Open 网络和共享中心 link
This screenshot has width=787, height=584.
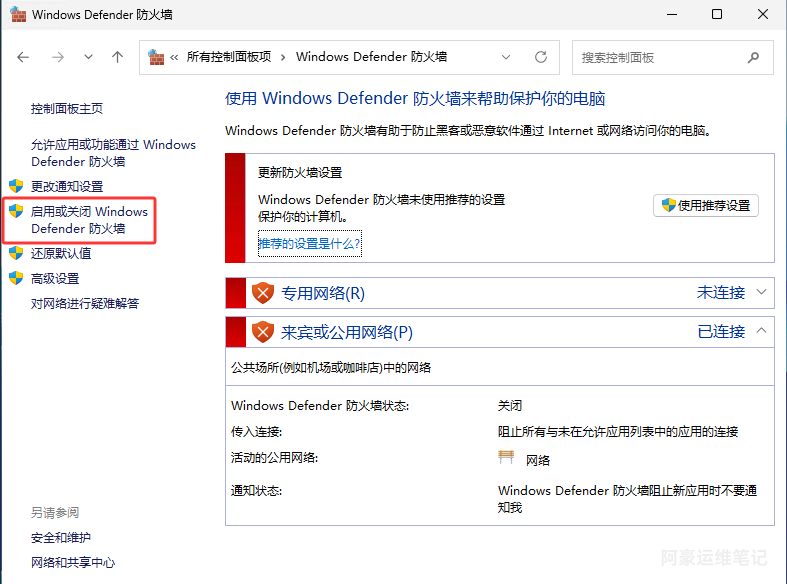tap(72, 562)
